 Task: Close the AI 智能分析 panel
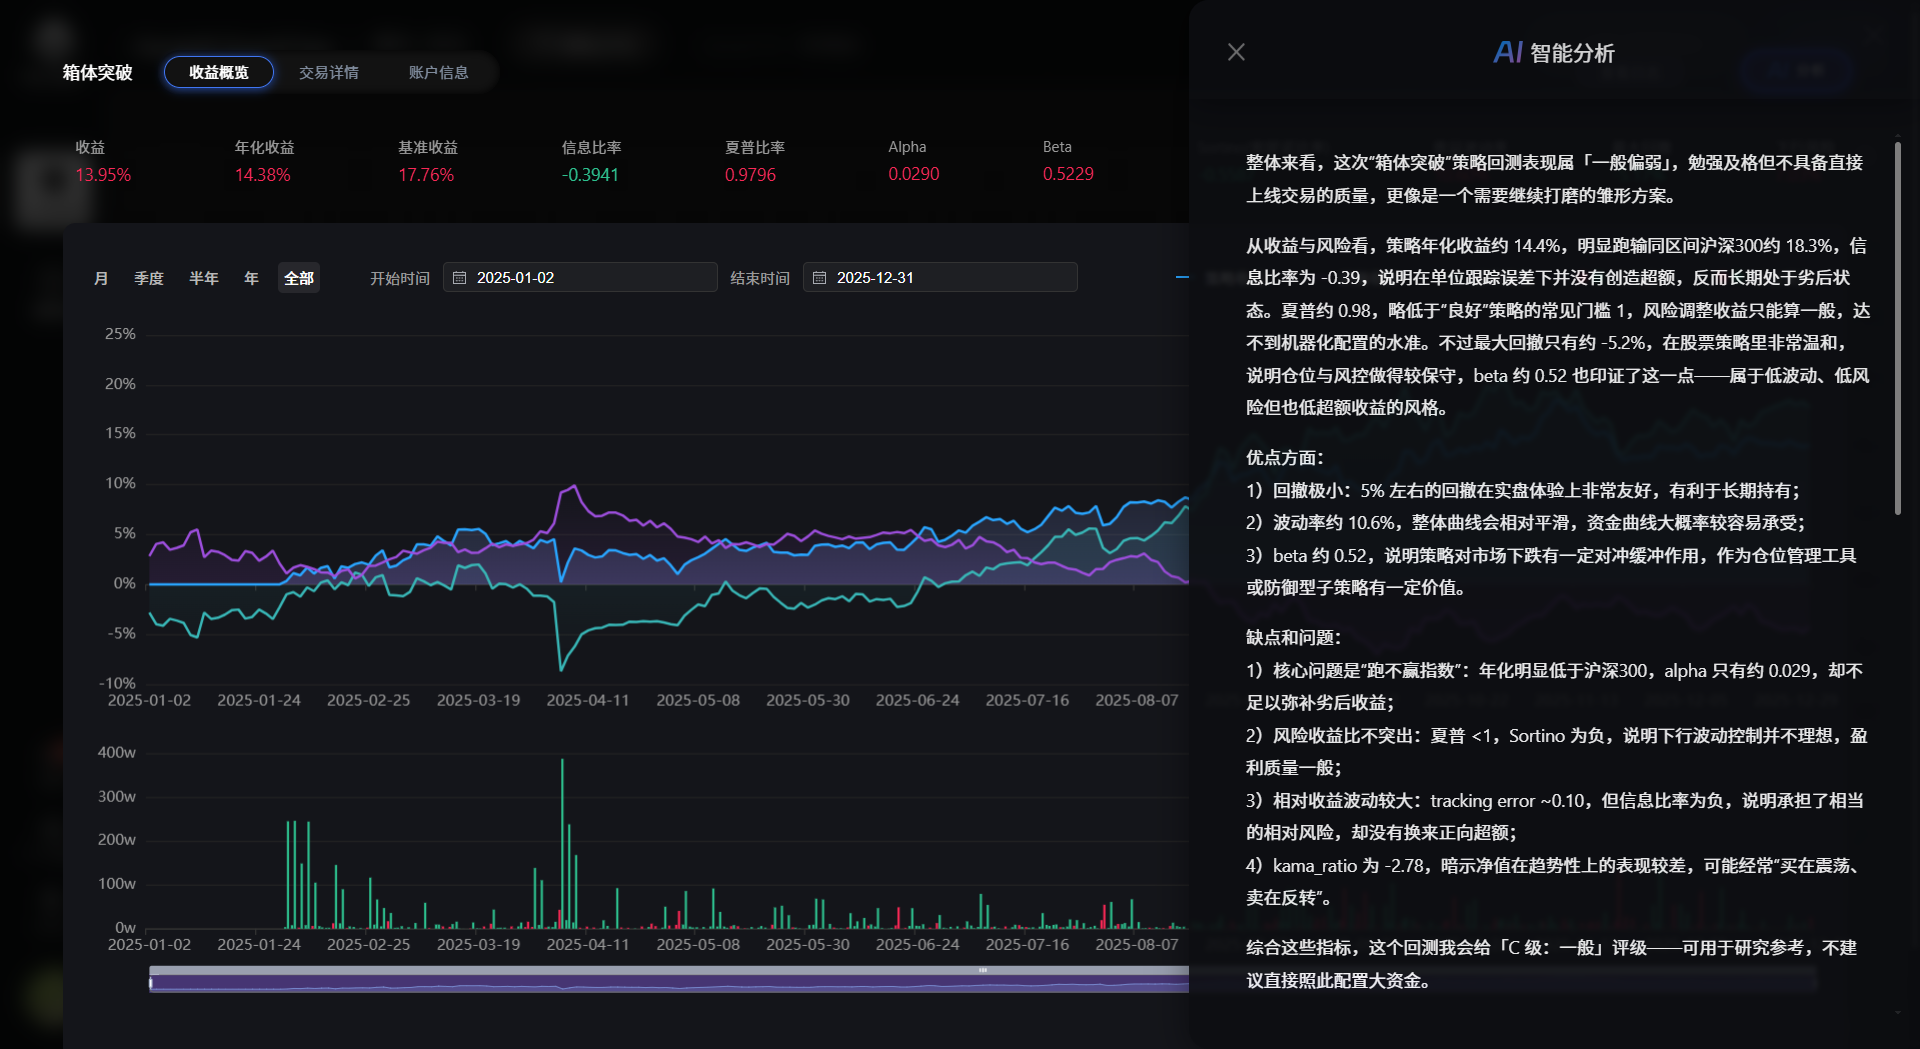[1236, 52]
